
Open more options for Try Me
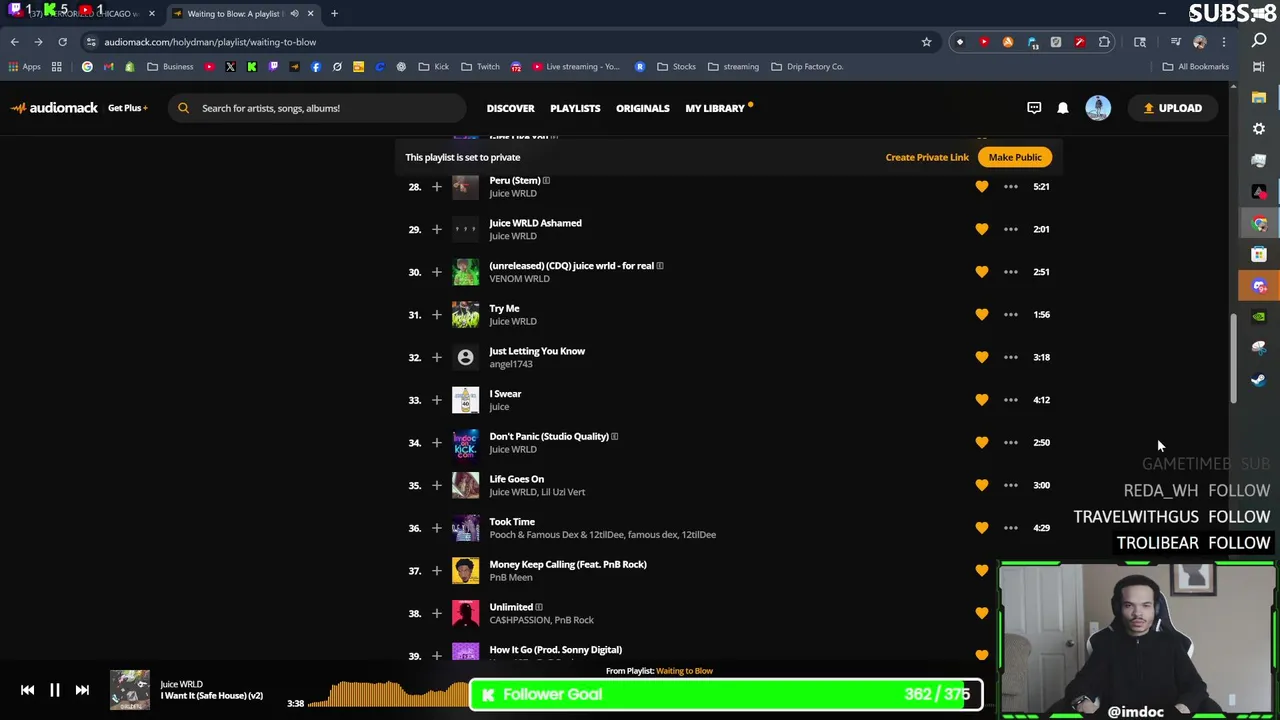(x=1011, y=315)
